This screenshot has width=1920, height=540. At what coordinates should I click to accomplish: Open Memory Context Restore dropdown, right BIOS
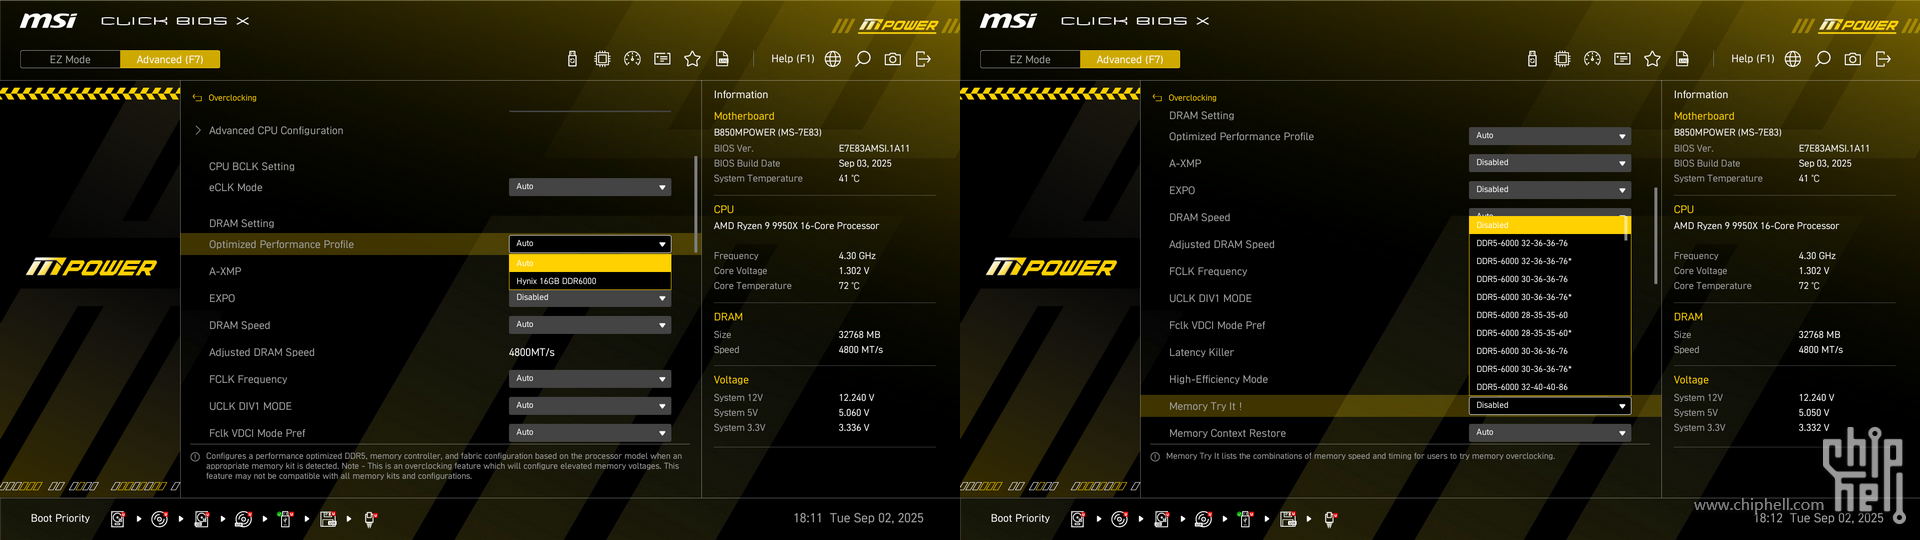(x=1550, y=433)
